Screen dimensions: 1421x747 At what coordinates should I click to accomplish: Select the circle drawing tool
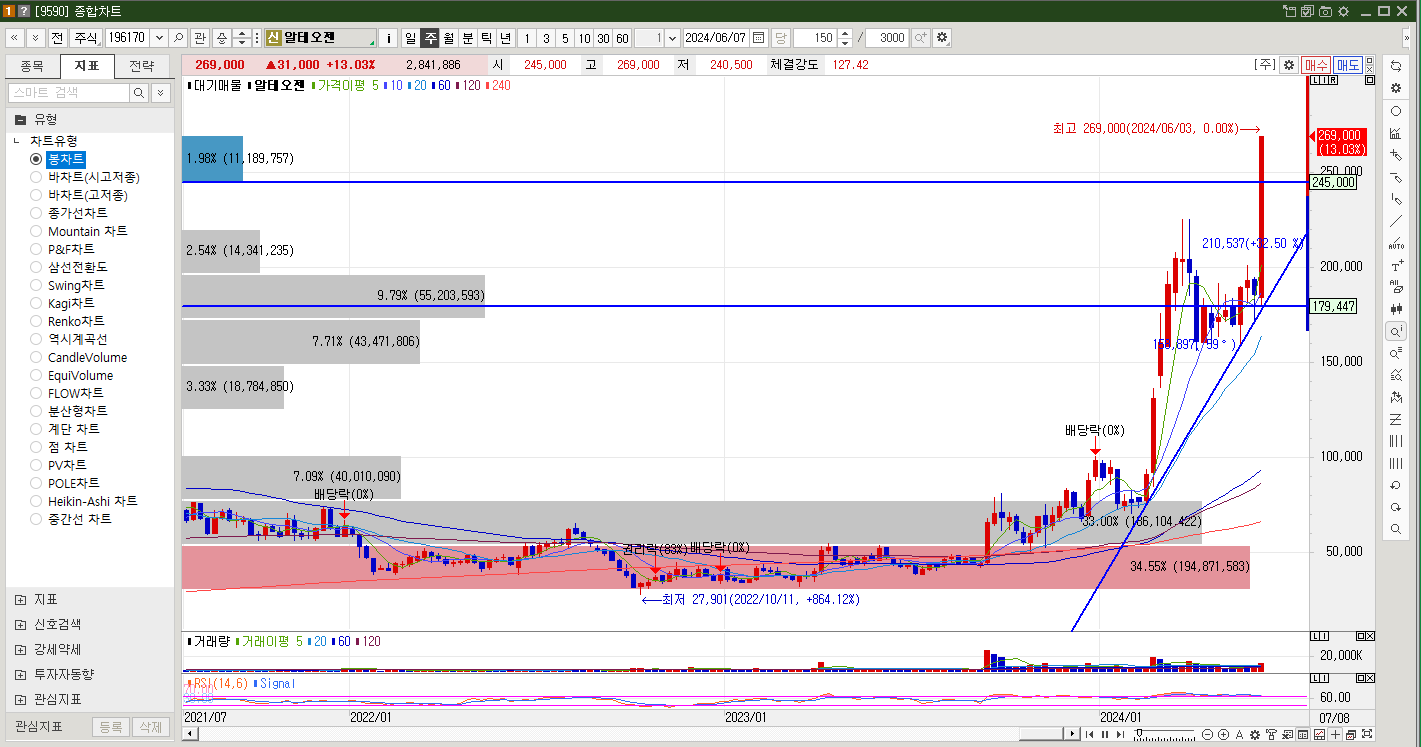click(1396, 111)
